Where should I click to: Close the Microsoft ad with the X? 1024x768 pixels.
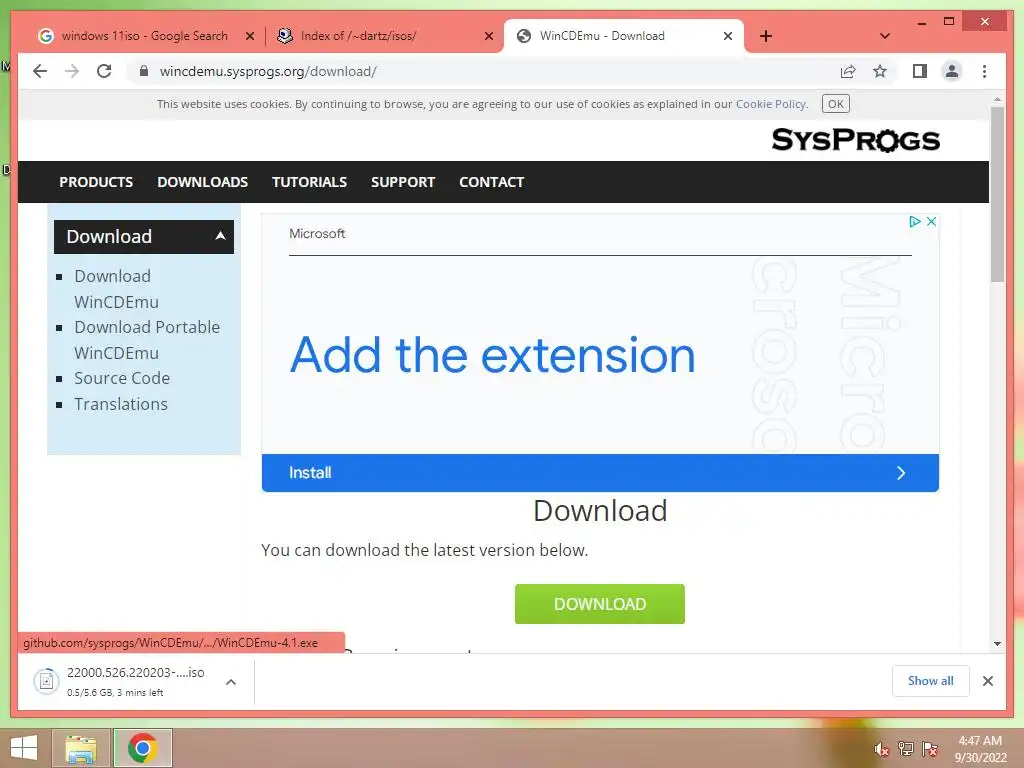pyautogui.click(x=931, y=221)
